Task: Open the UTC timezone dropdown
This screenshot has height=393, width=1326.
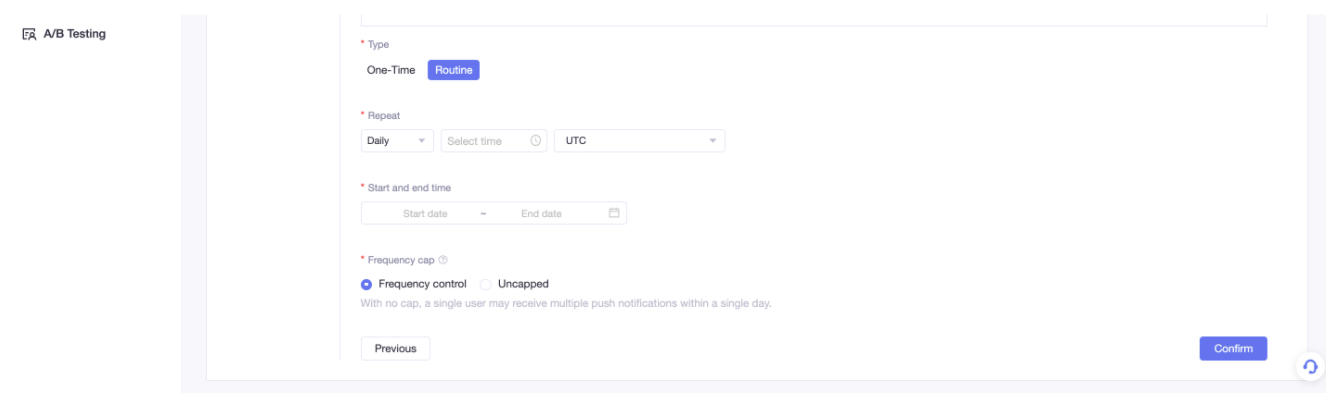Action: pos(639,141)
